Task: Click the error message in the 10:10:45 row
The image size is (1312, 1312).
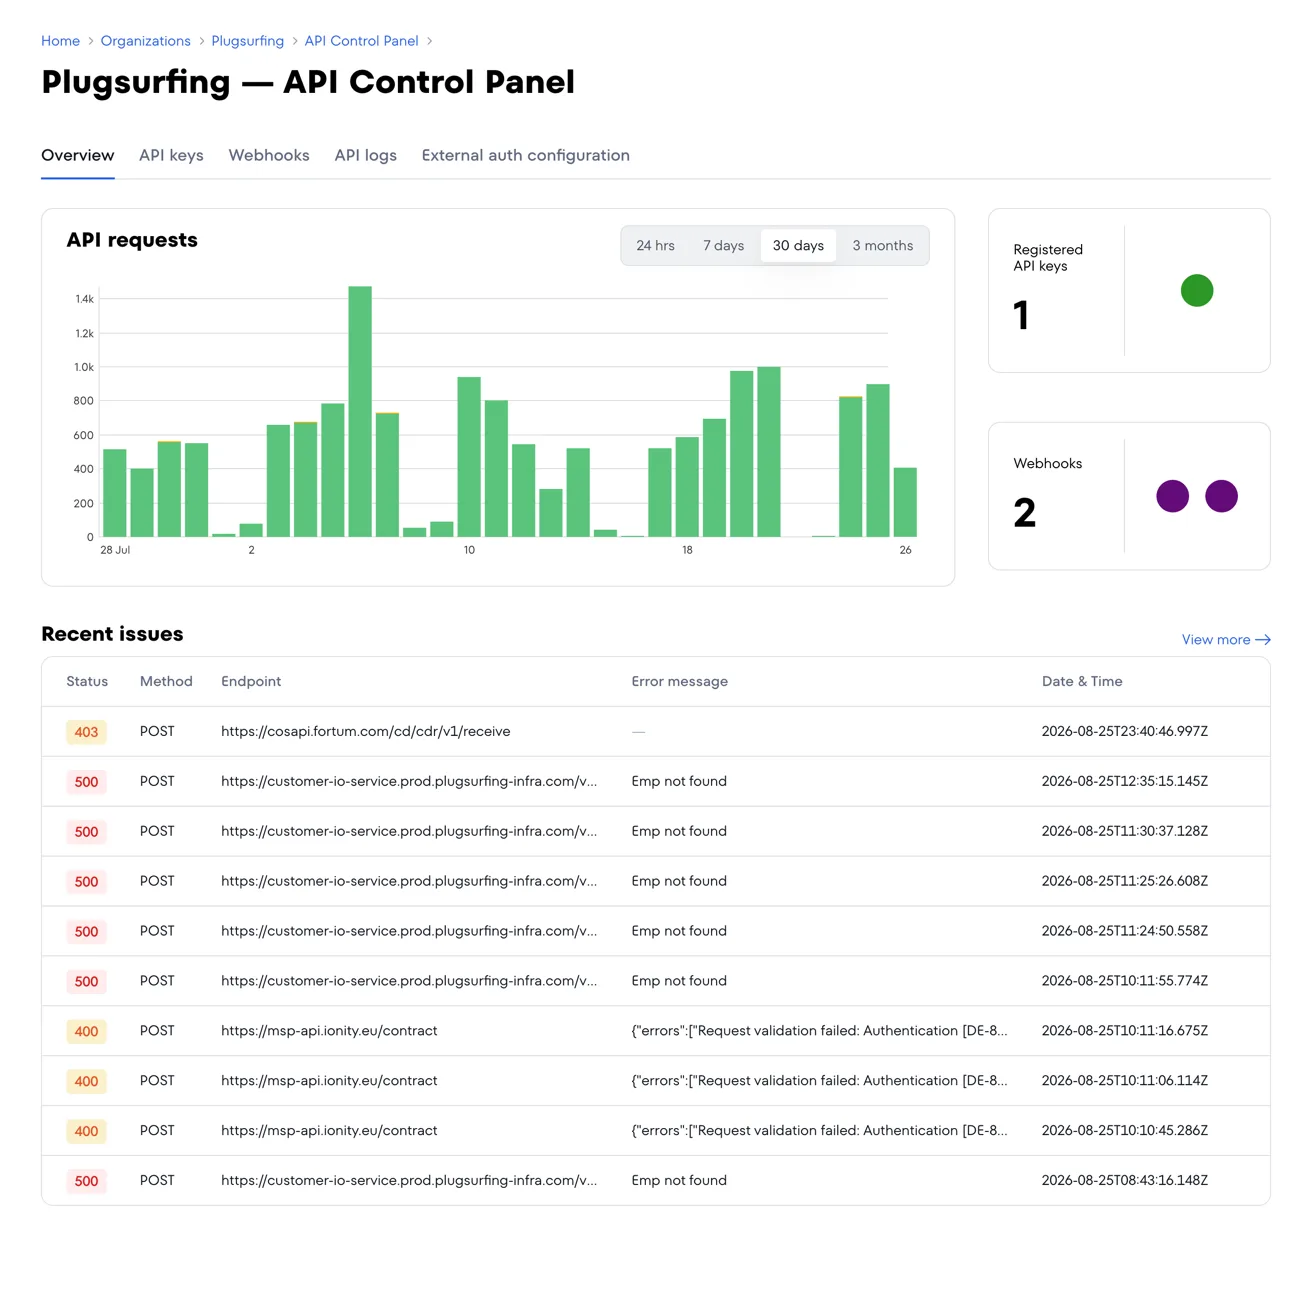Action: click(819, 1131)
